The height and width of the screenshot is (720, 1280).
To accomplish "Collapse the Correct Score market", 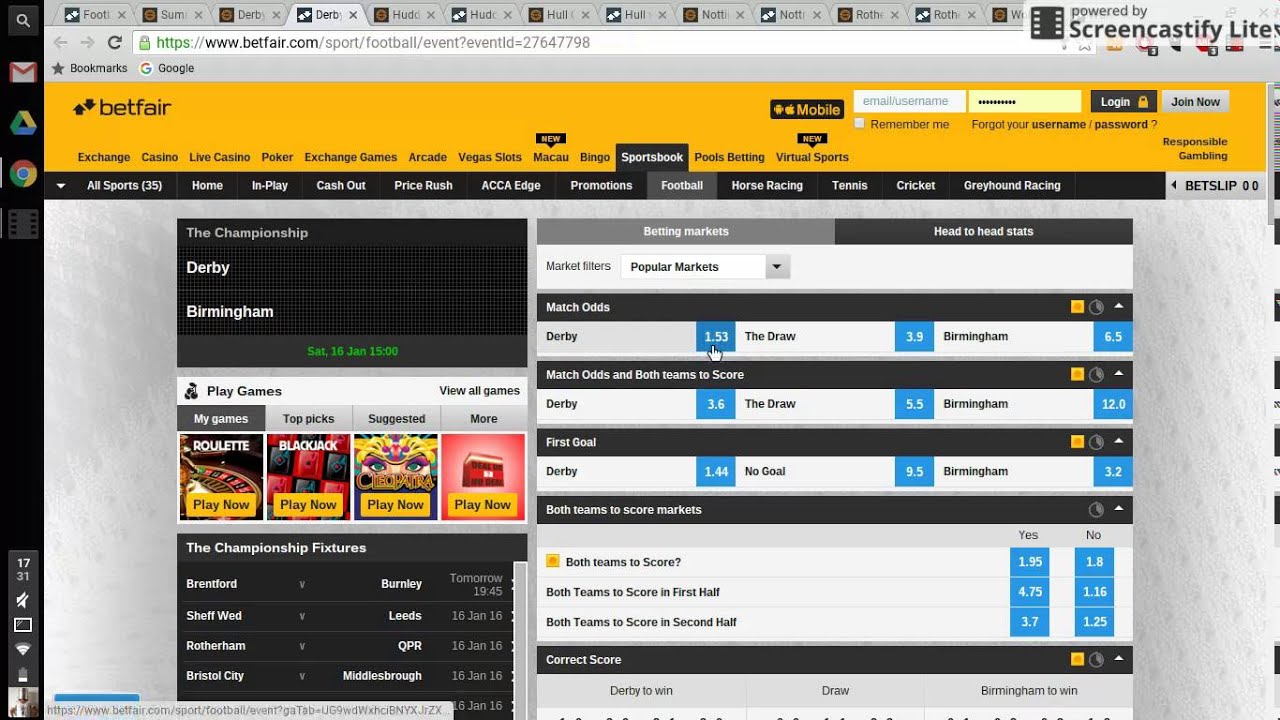I will click(1118, 658).
